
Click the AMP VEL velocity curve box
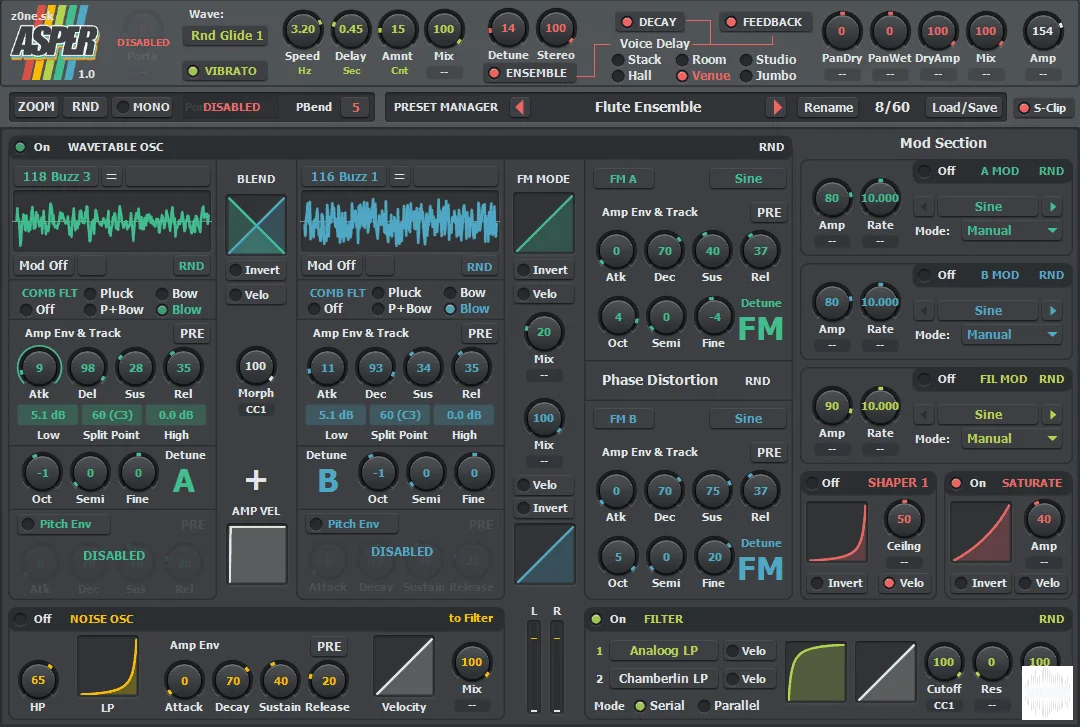tap(257, 555)
